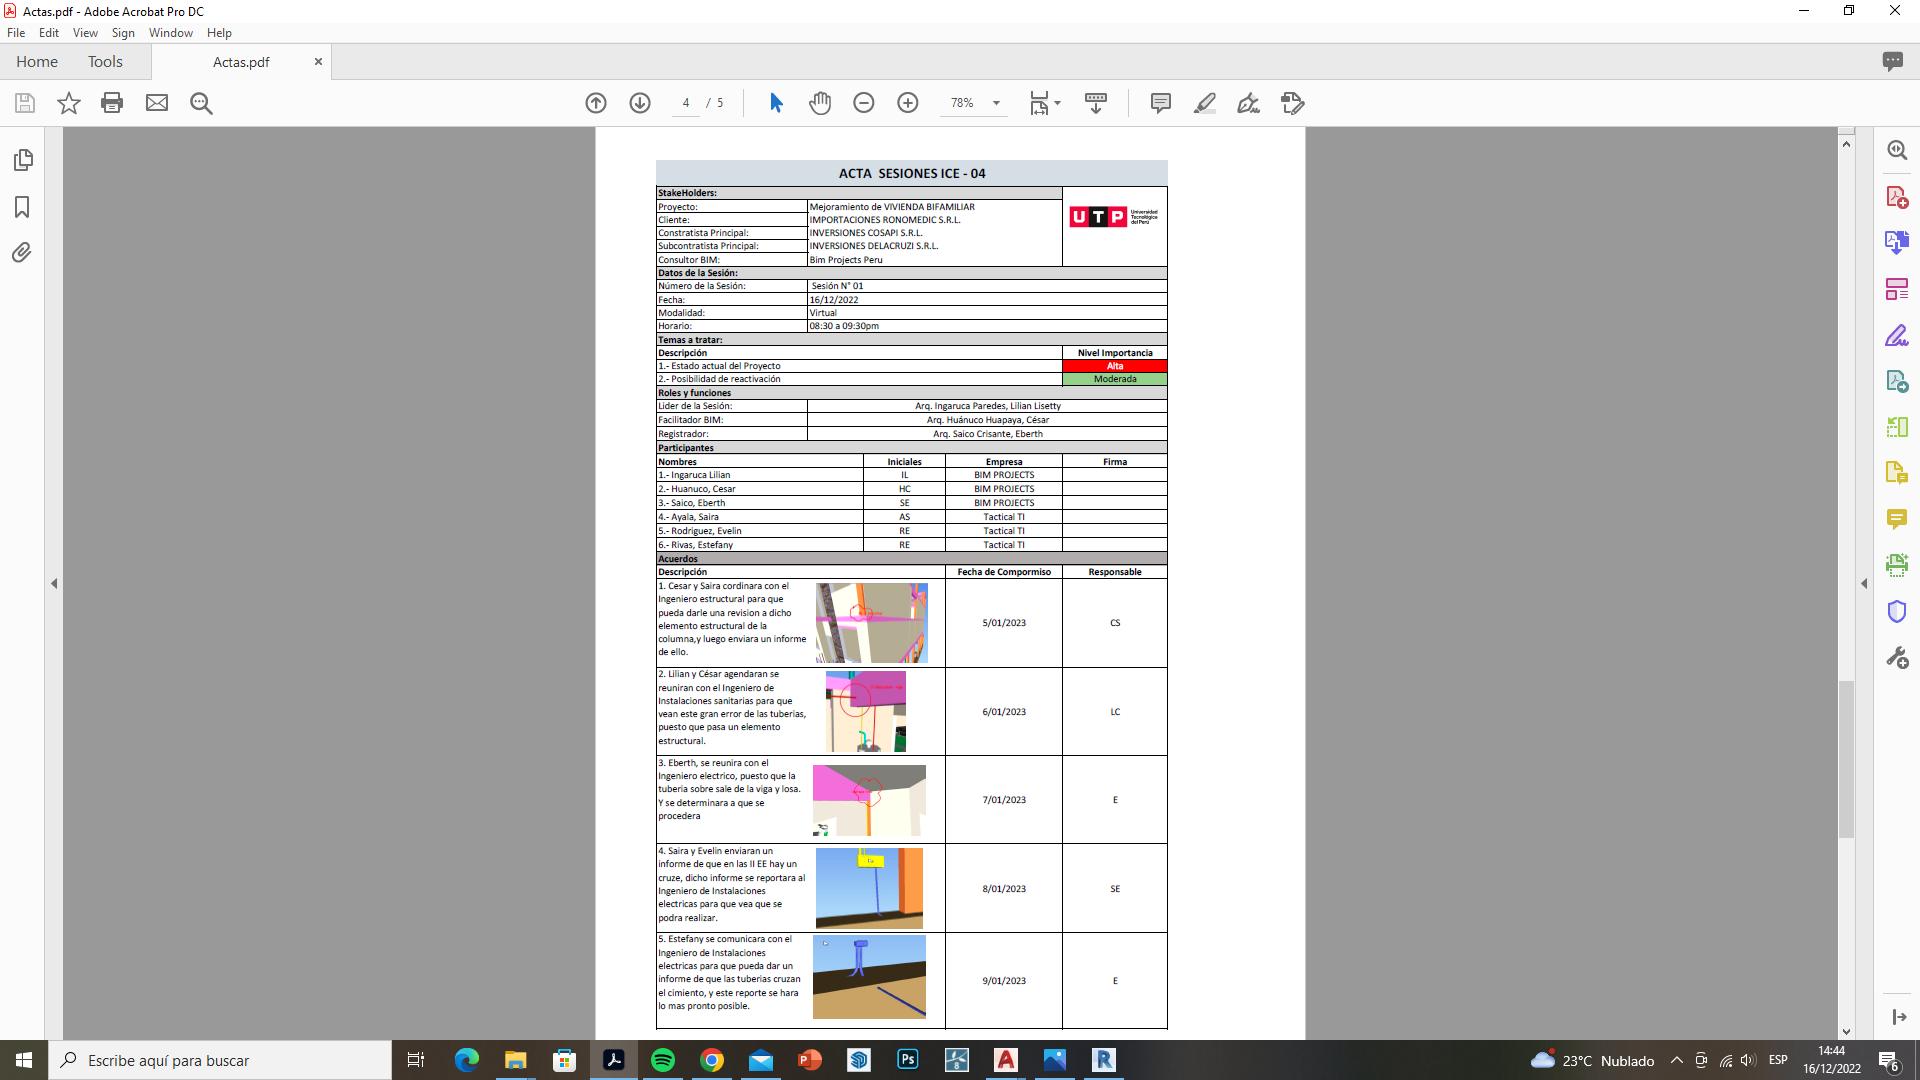Expand the left navigation pane arrow
The image size is (1920, 1080).
click(54, 583)
